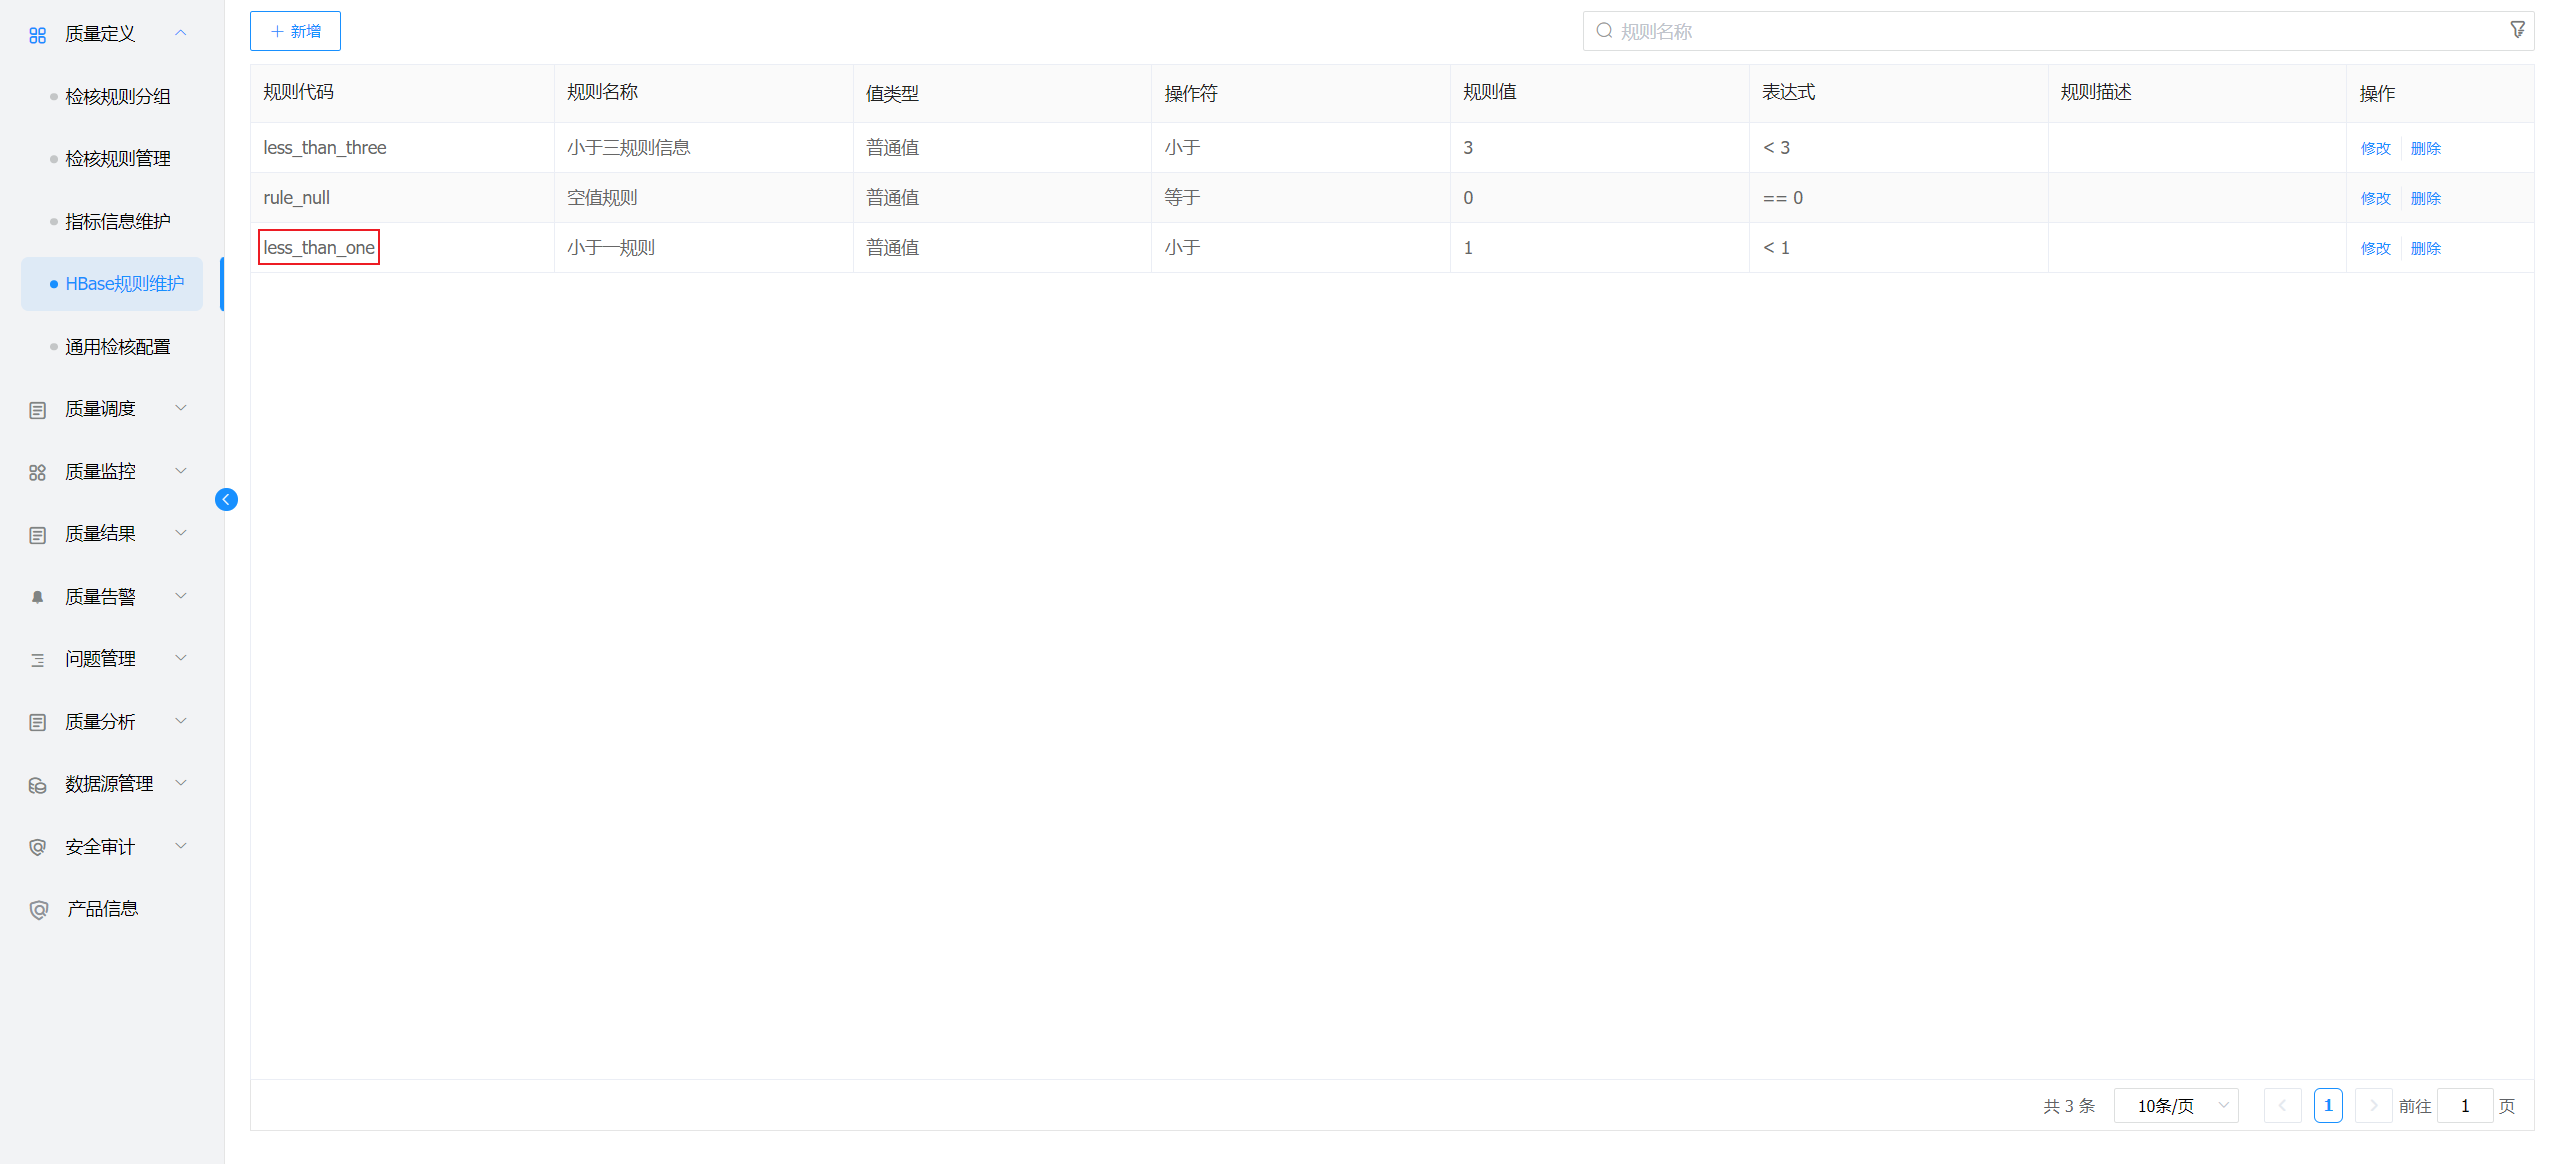Click the 质量告警 bell icon
Screen dimensions: 2560x1164
click(x=38, y=597)
